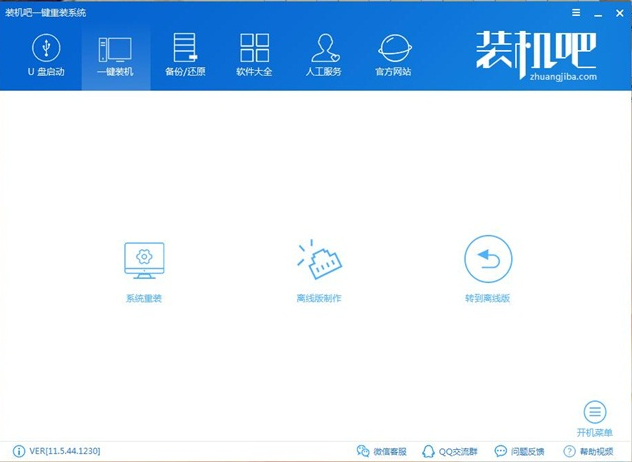Click the VER[11.5.44.1230] version text
This screenshot has height=462, width=632.
[65, 451]
